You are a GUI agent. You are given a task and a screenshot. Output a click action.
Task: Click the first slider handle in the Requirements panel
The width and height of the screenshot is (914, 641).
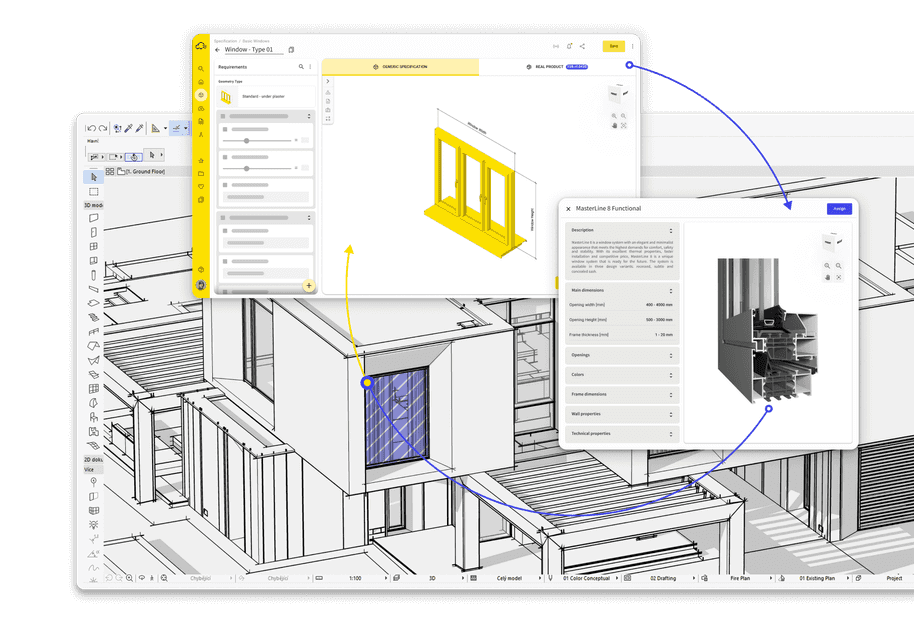[x=248, y=141]
